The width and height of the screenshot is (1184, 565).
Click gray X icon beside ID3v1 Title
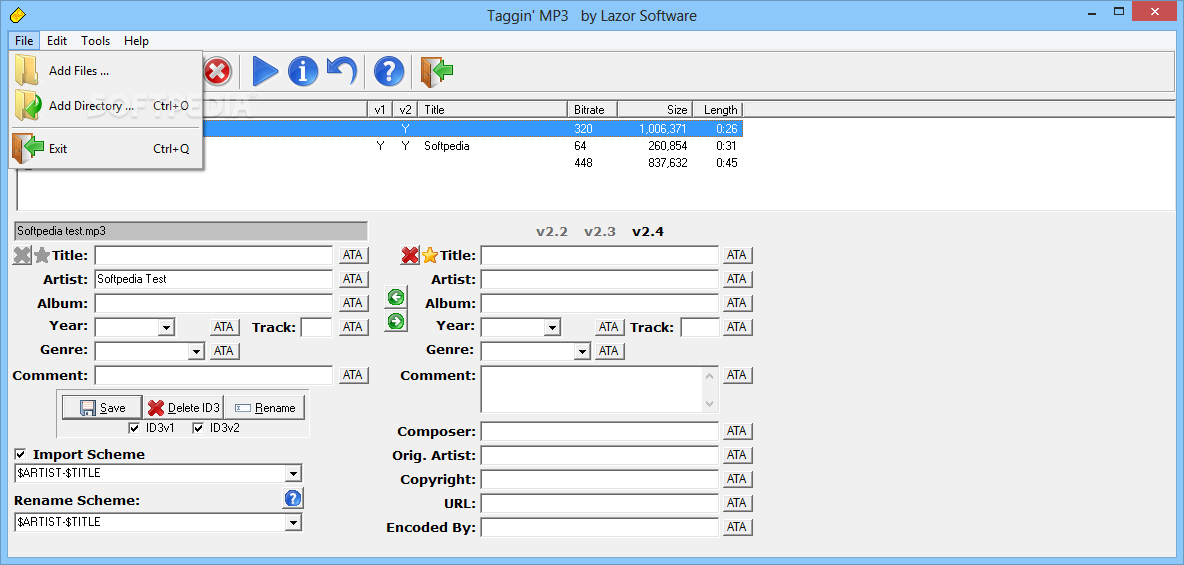coord(22,255)
